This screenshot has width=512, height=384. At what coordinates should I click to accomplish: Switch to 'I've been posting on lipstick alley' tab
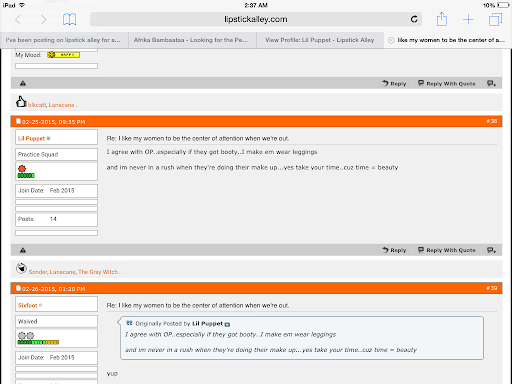(x=64, y=40)
